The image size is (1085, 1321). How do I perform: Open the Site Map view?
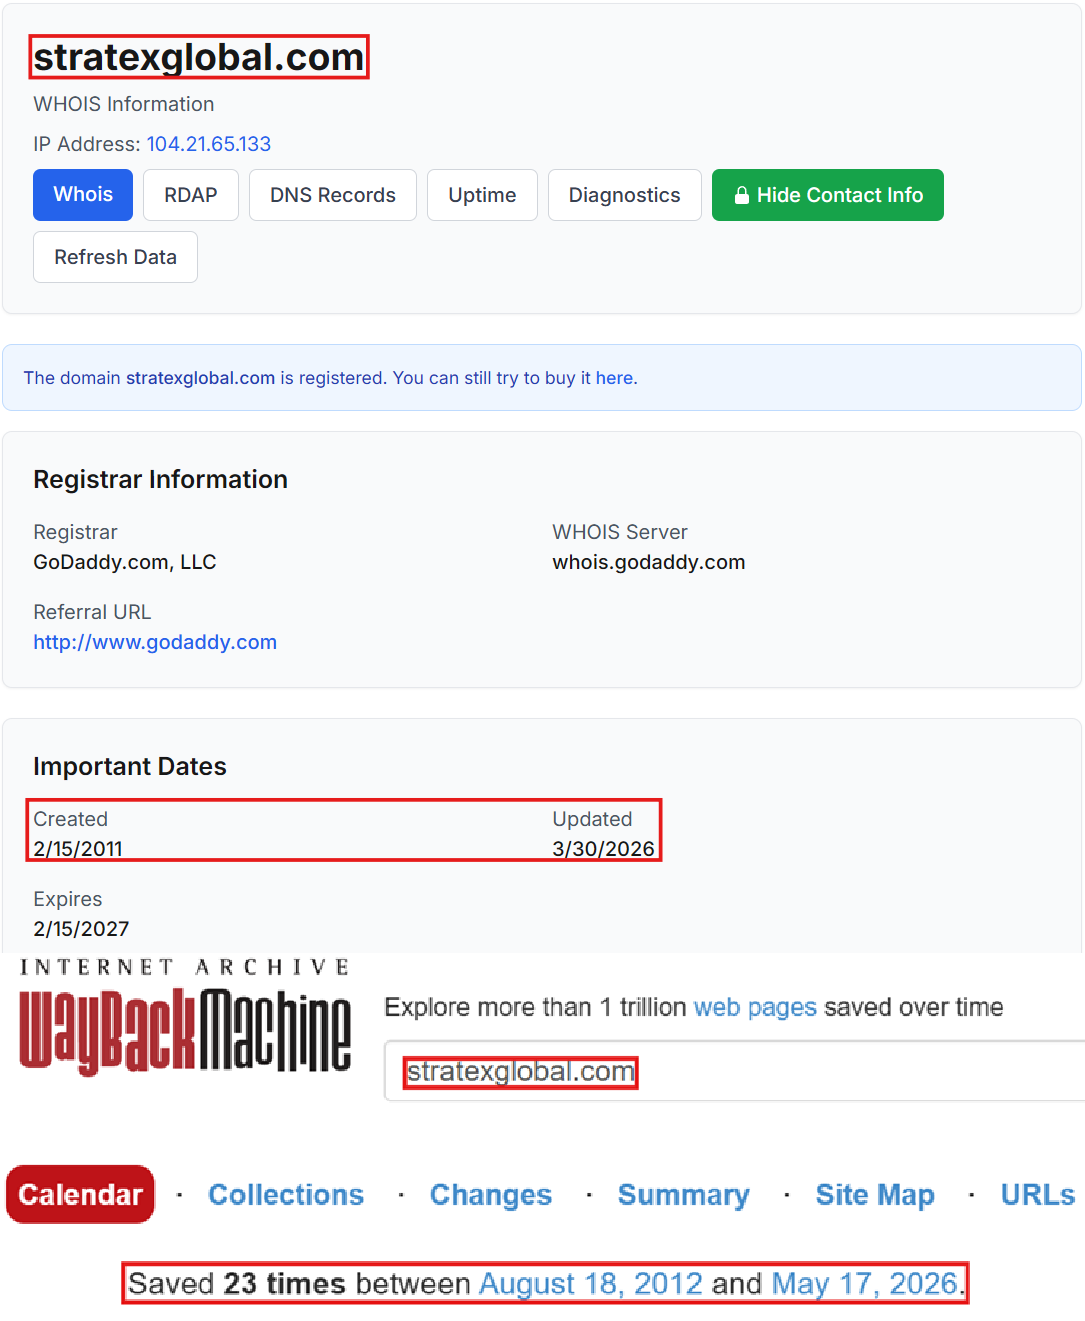[875, 1195]
